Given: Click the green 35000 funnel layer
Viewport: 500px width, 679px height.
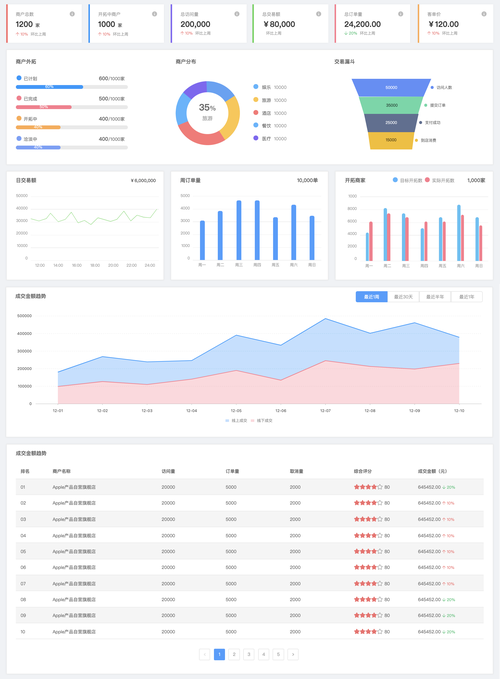Looking at the screenshot, I should coord(391,105).
